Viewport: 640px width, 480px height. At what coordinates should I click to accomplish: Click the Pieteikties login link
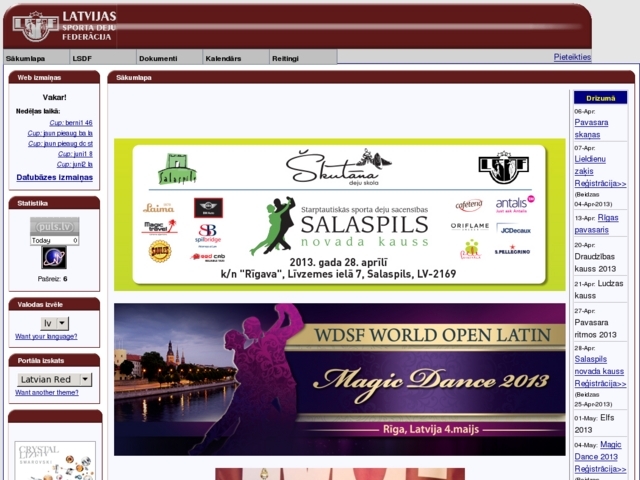tap(572, 57)
